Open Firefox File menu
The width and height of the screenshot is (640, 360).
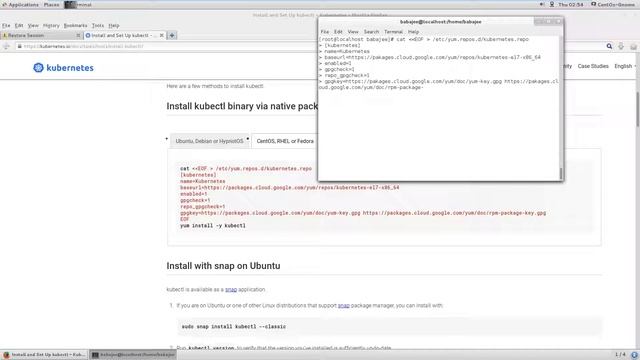[6, 25]
